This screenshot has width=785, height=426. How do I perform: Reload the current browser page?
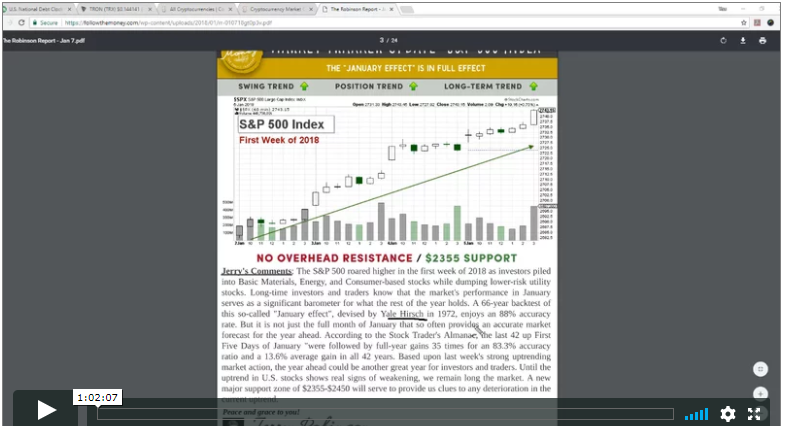coord(21,22)
